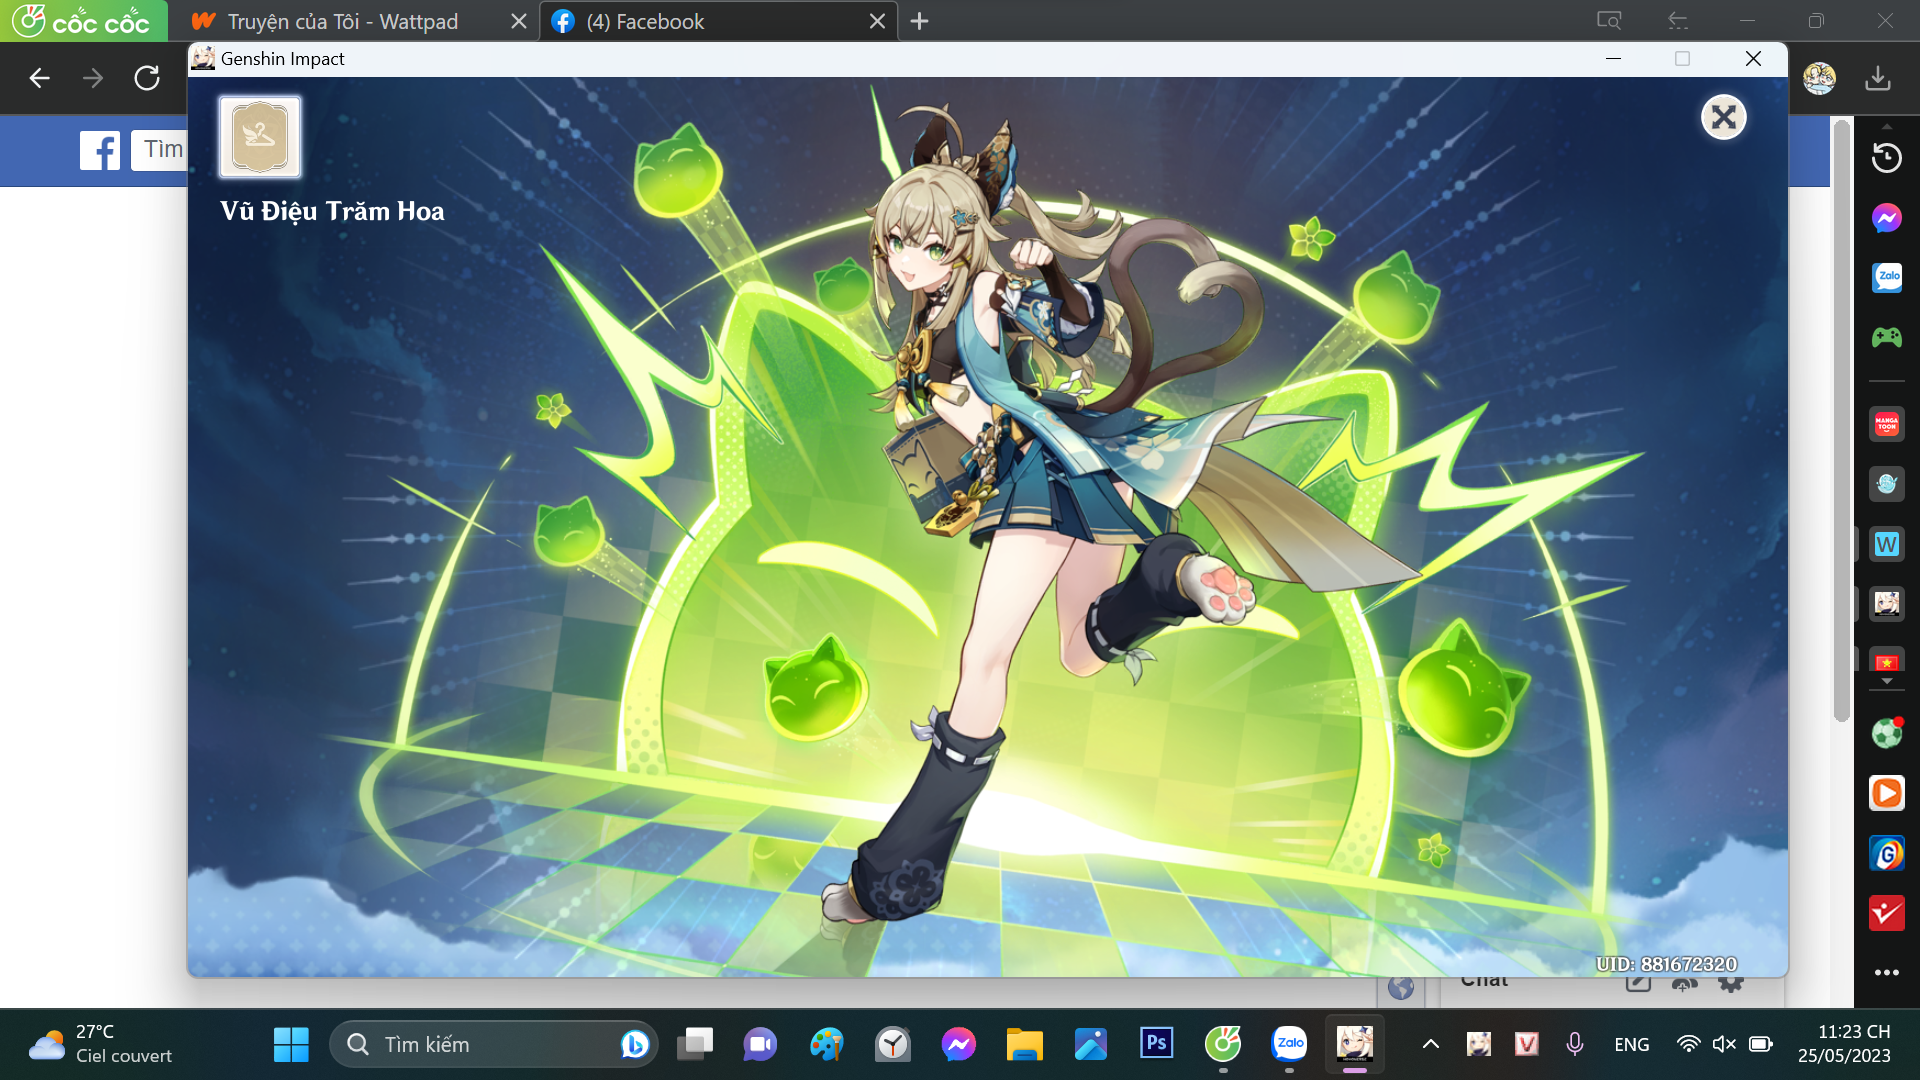Open Messenger from the taskbar
The height and width of the screenshot is (1080, 1920).
tap(958, 1045)
